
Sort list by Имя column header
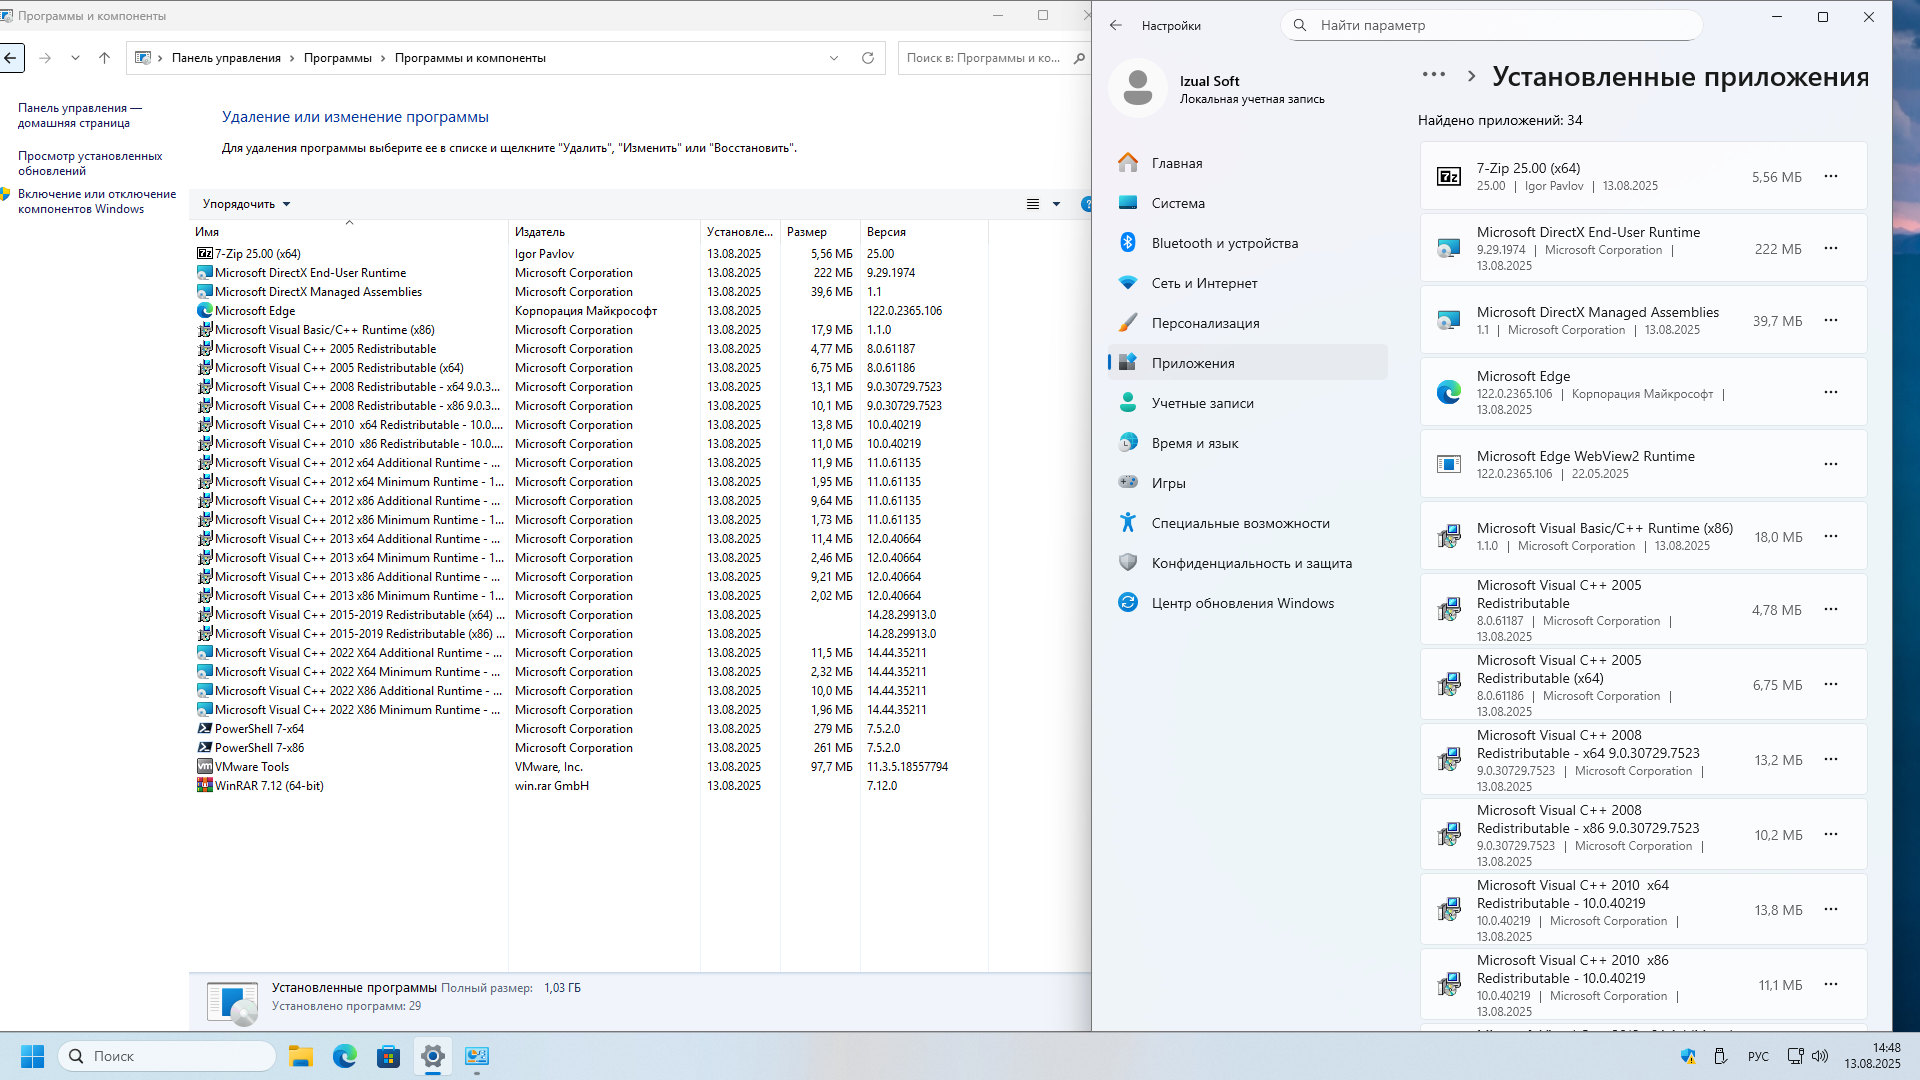point(349,232)
